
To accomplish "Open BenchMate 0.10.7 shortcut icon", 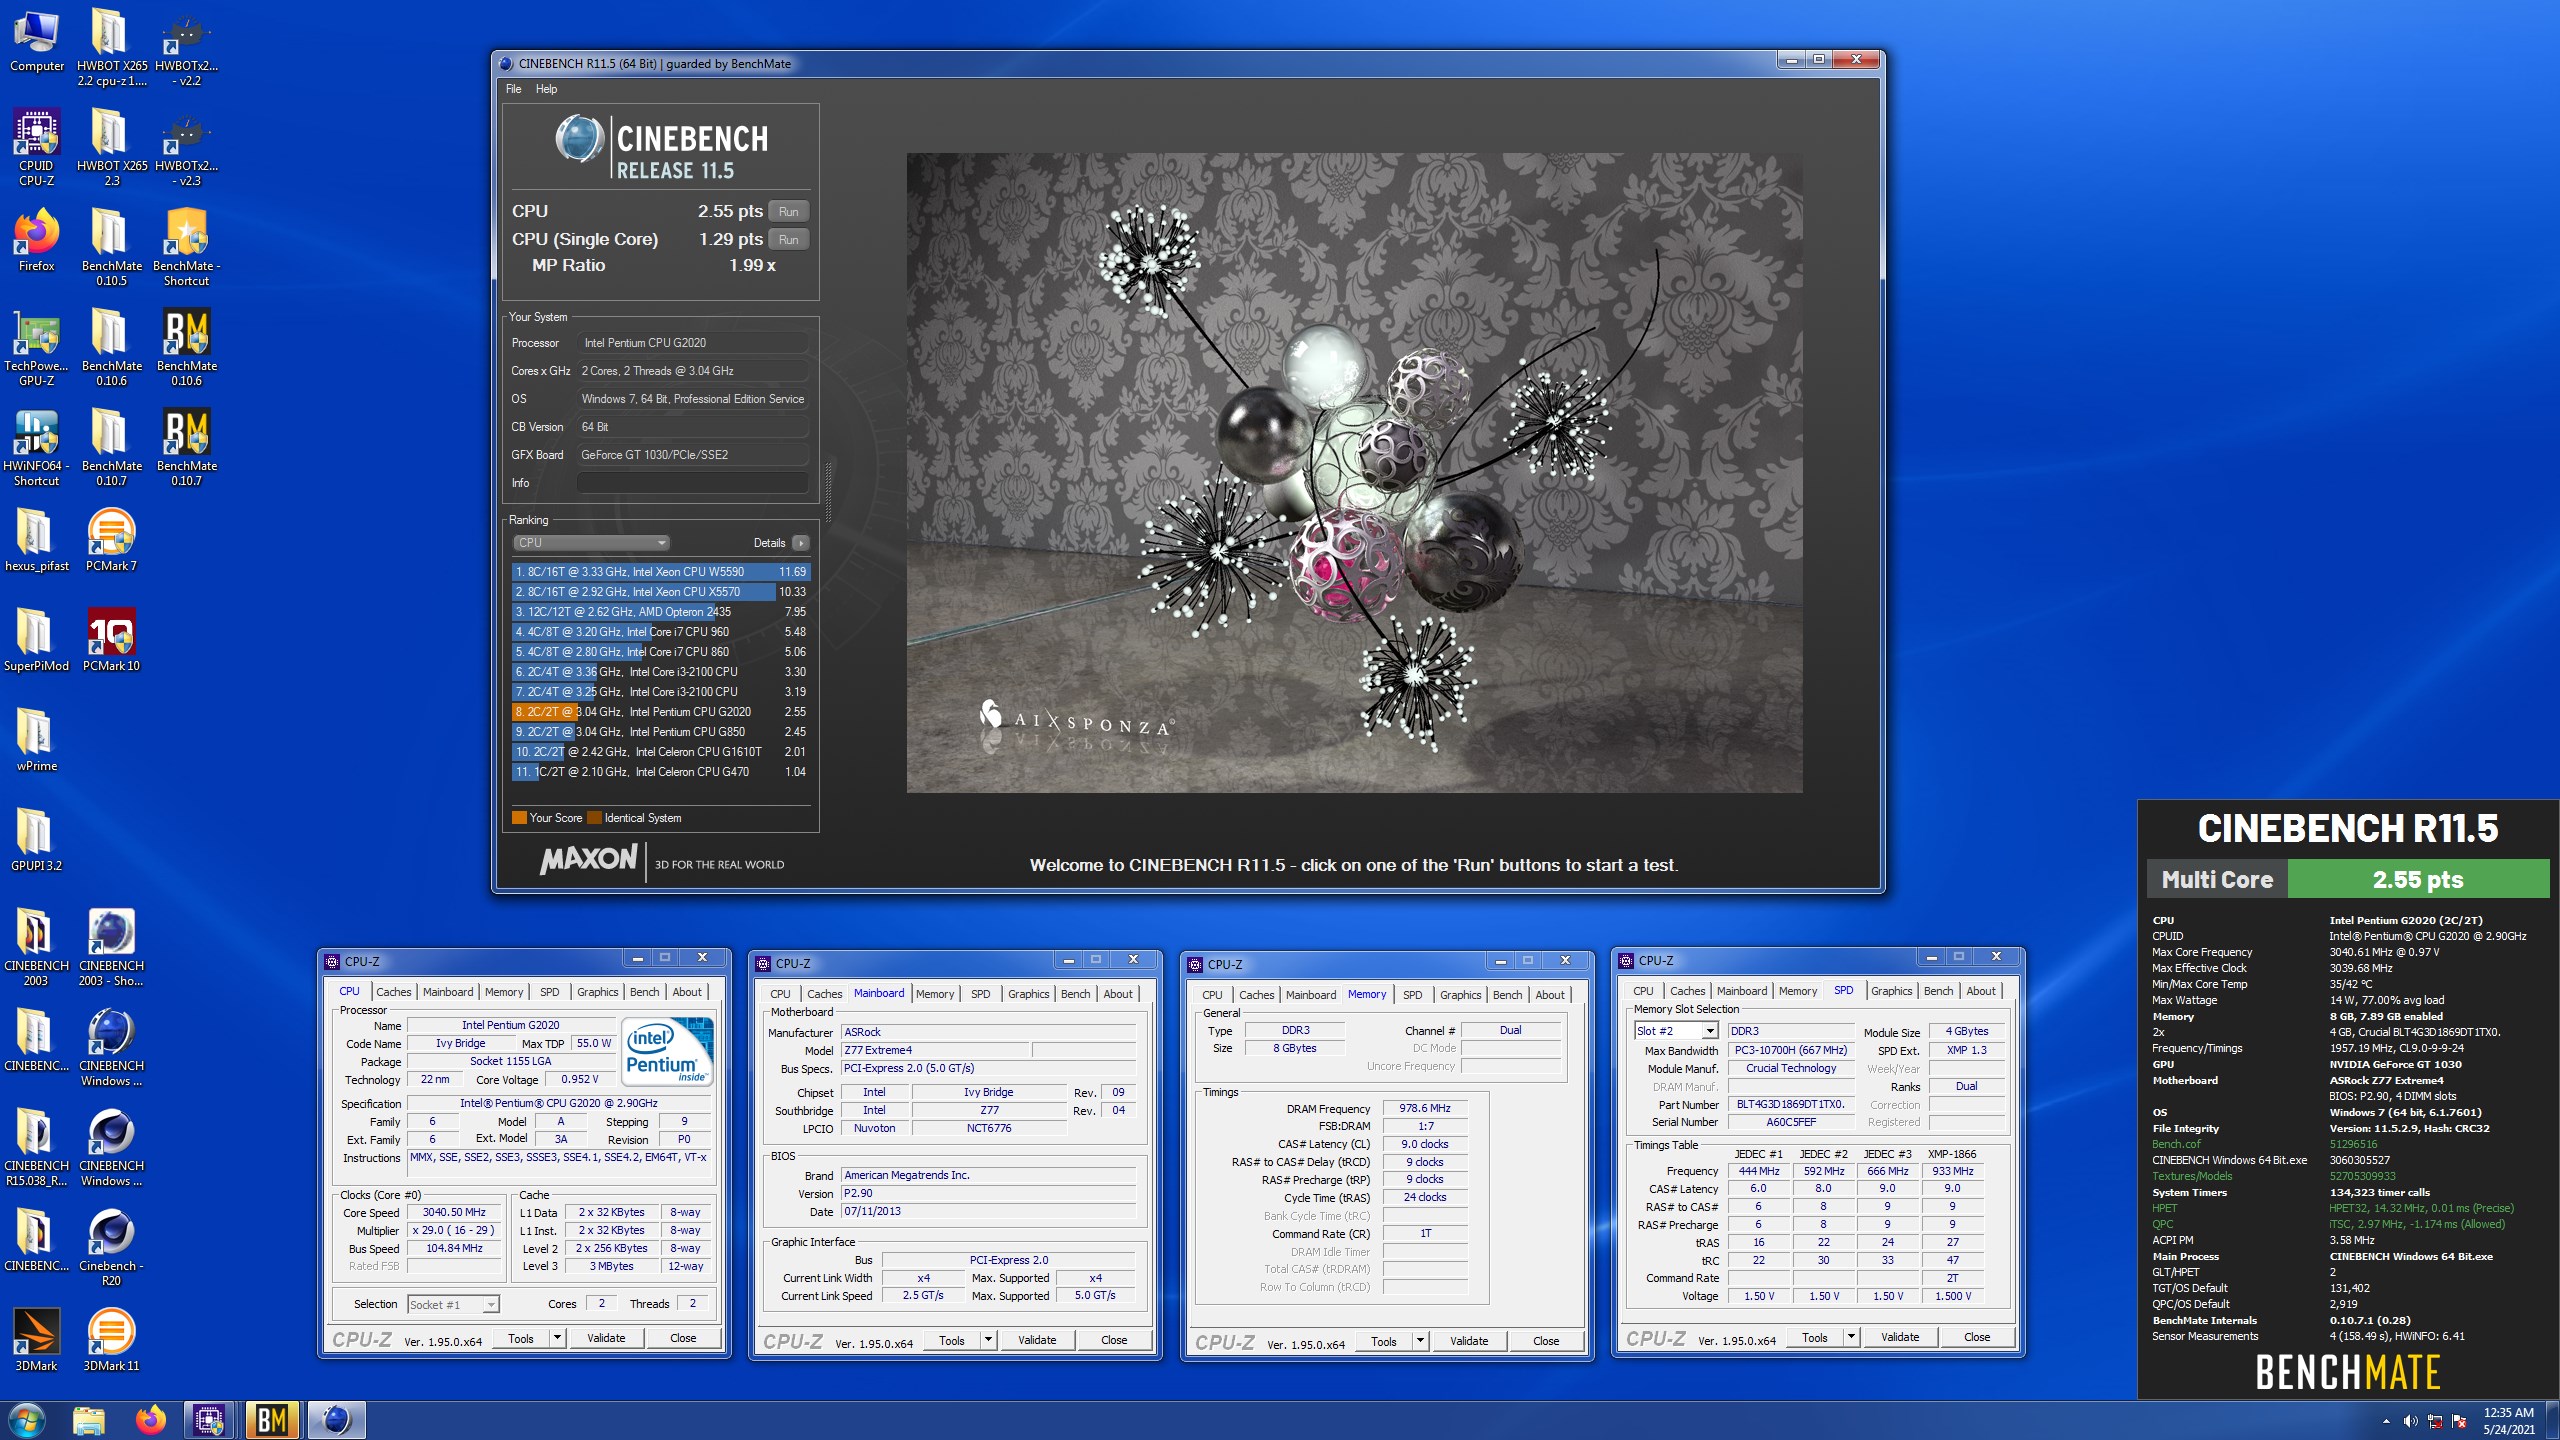I will tap(187, 448).
